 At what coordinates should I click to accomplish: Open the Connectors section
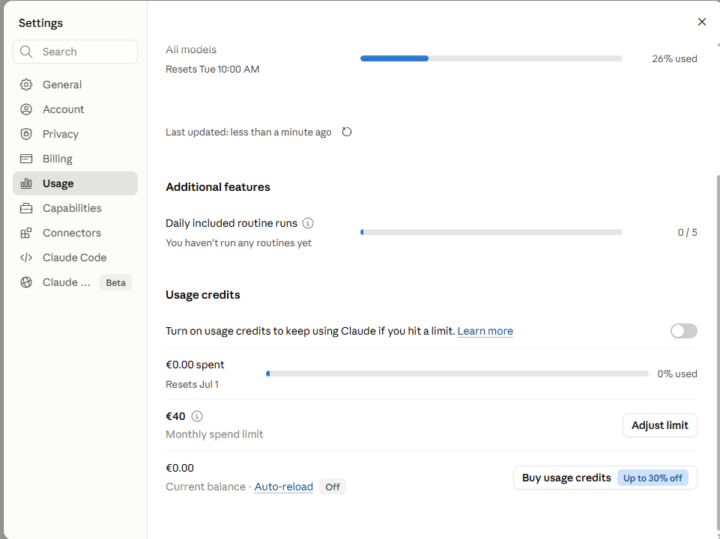click(x=75, y=233)
